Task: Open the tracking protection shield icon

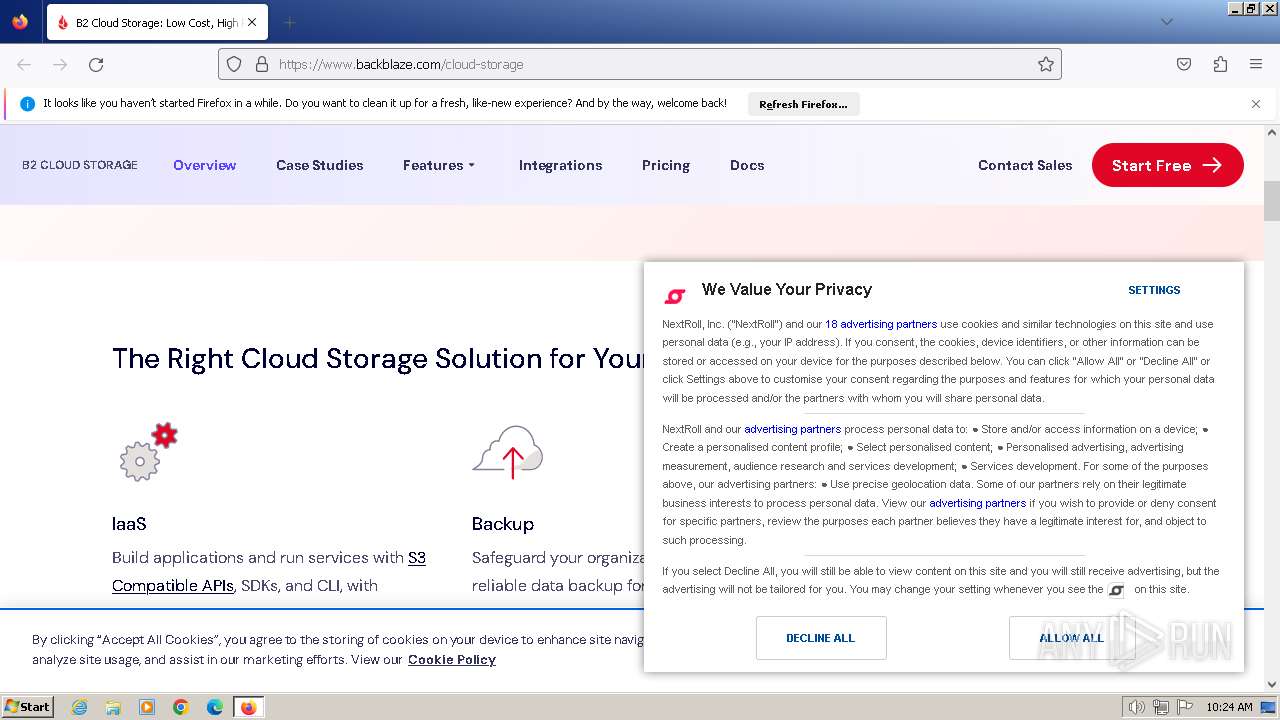Action: pos(234,64)
